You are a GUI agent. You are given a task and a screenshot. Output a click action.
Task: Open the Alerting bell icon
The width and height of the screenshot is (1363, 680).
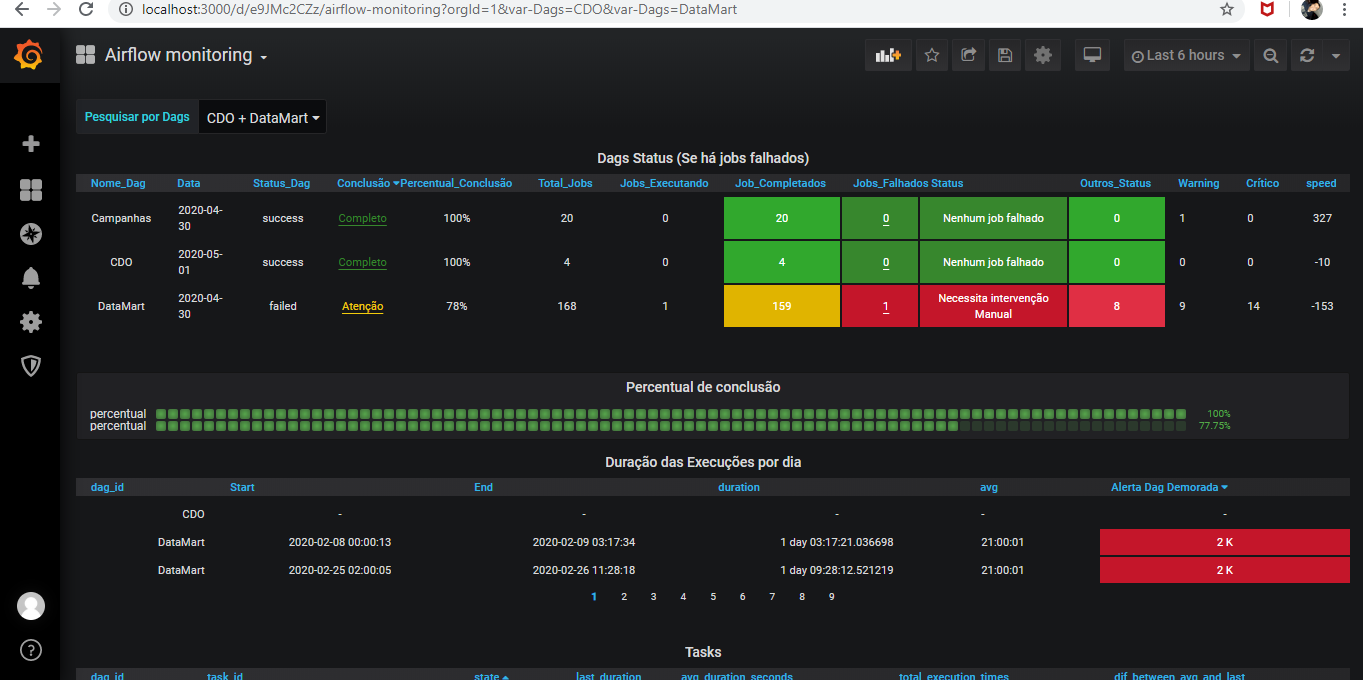pyautogui.click(x=31, y=278)
